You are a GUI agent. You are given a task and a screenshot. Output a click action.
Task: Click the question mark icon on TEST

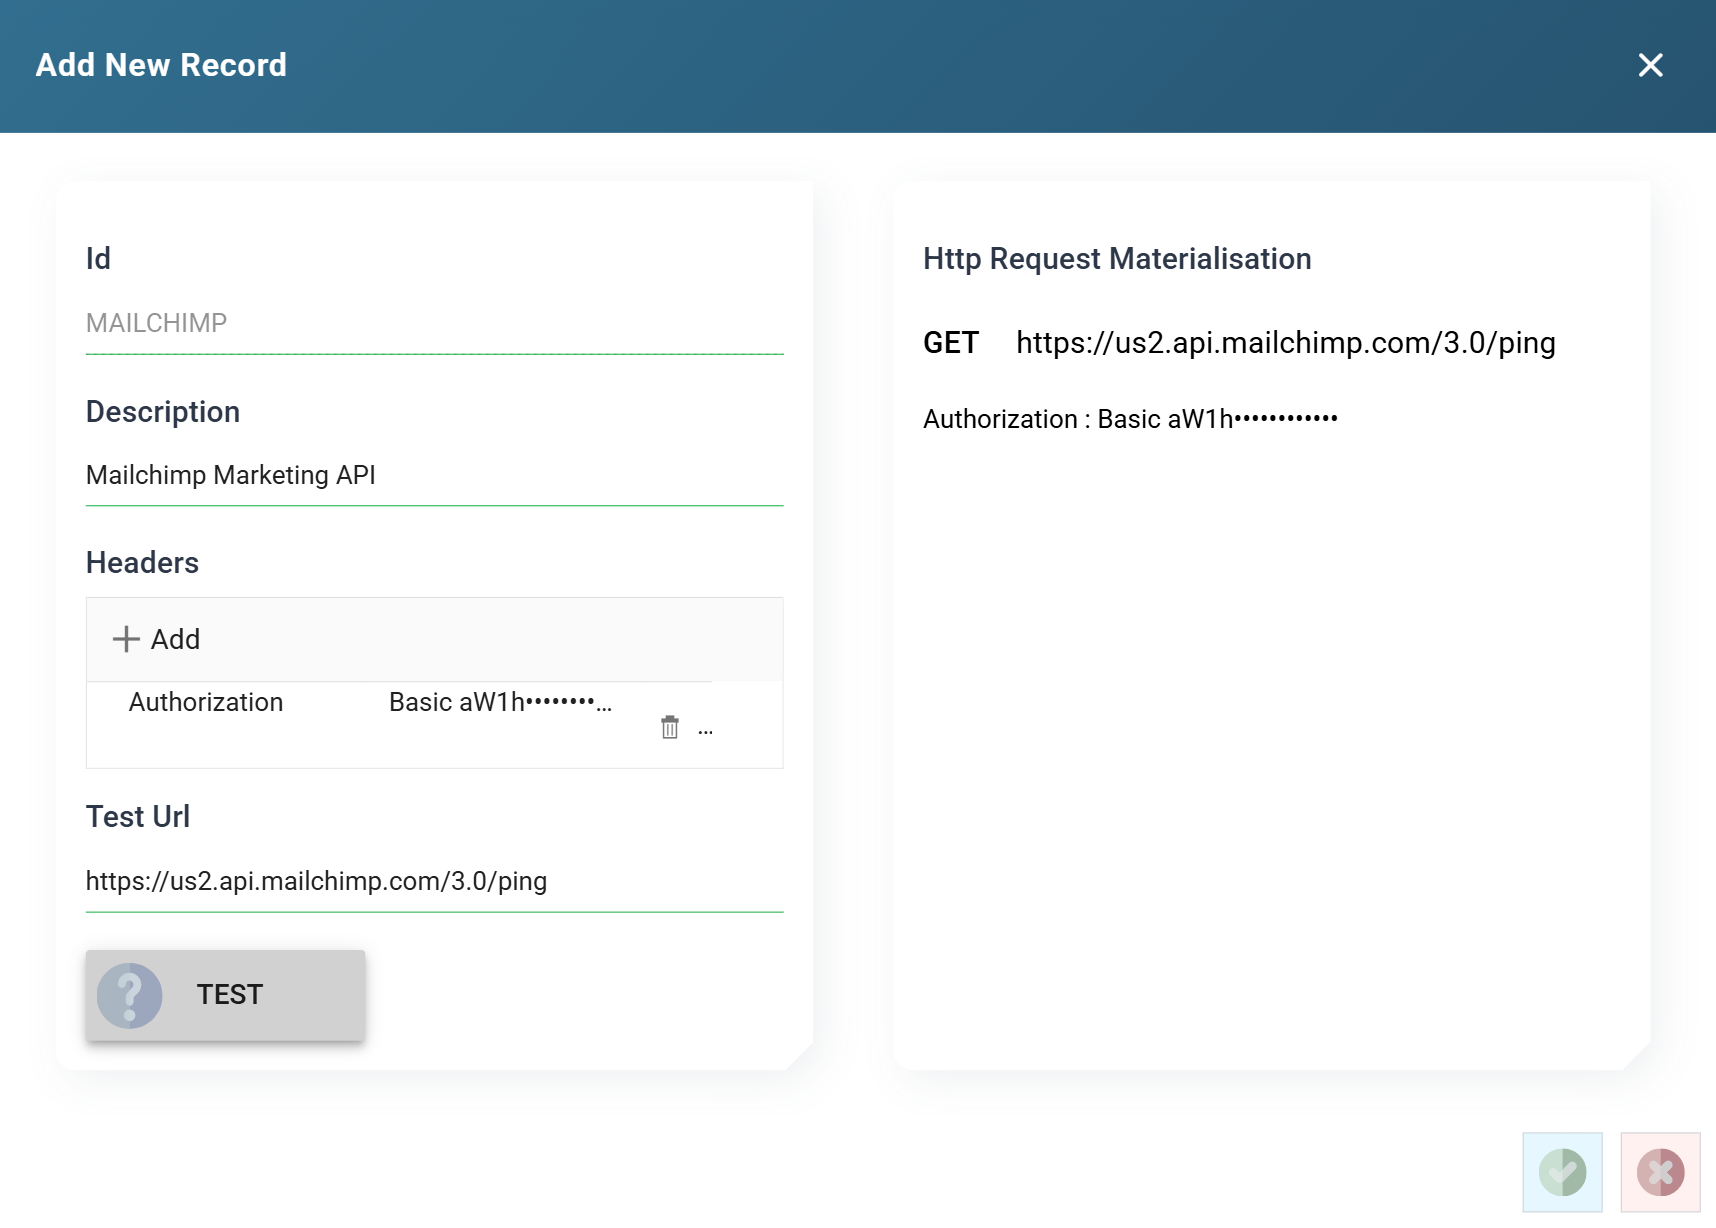130,995
